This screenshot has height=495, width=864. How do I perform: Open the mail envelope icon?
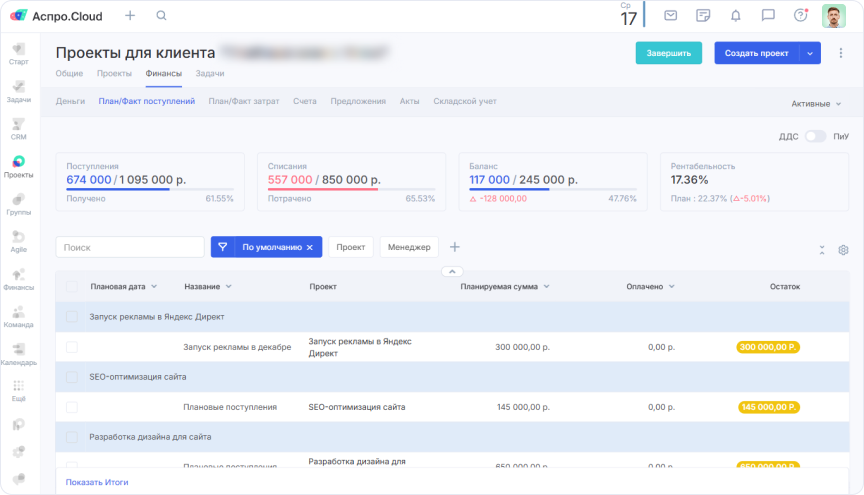(x=671, y=16)
